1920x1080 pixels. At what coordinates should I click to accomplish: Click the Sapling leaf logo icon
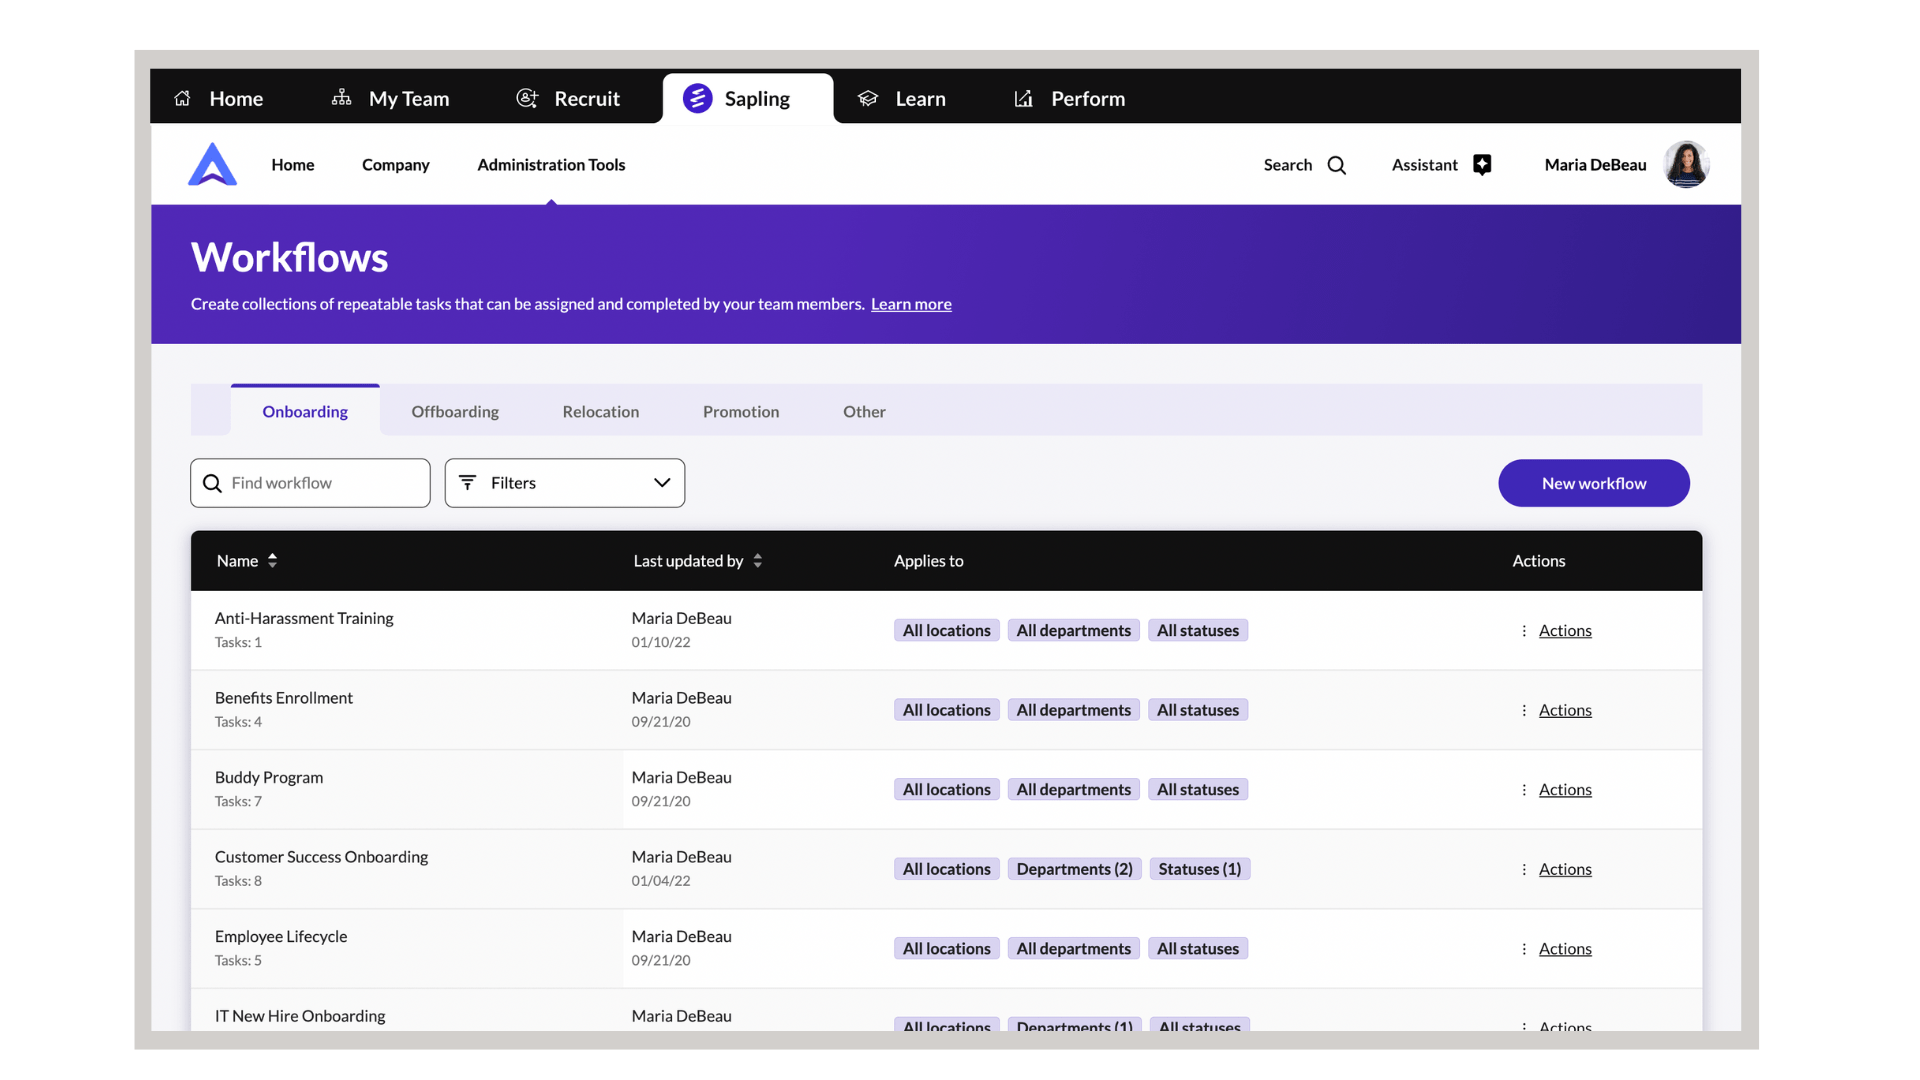(696, 98)
